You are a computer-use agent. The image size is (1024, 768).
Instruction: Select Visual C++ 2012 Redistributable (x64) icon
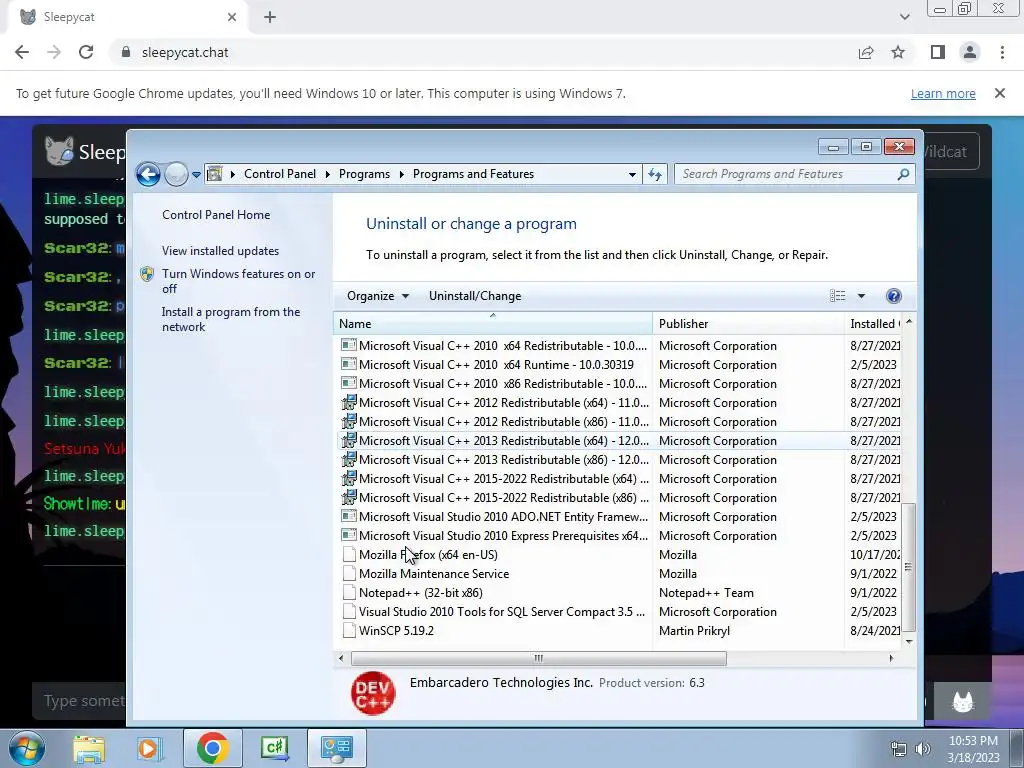click(x=349, y=402)
